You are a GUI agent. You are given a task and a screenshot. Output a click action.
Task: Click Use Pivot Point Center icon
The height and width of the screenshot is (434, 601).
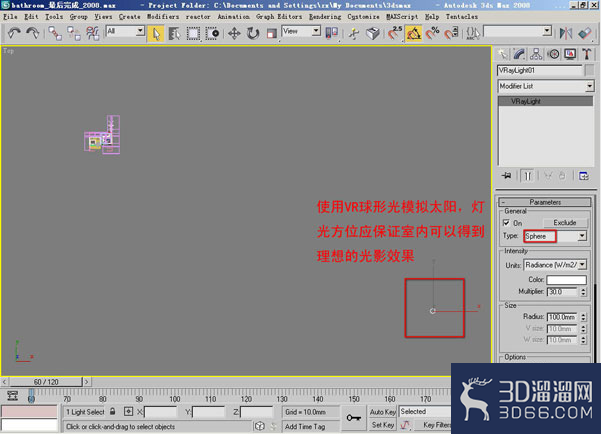[332, 33]
